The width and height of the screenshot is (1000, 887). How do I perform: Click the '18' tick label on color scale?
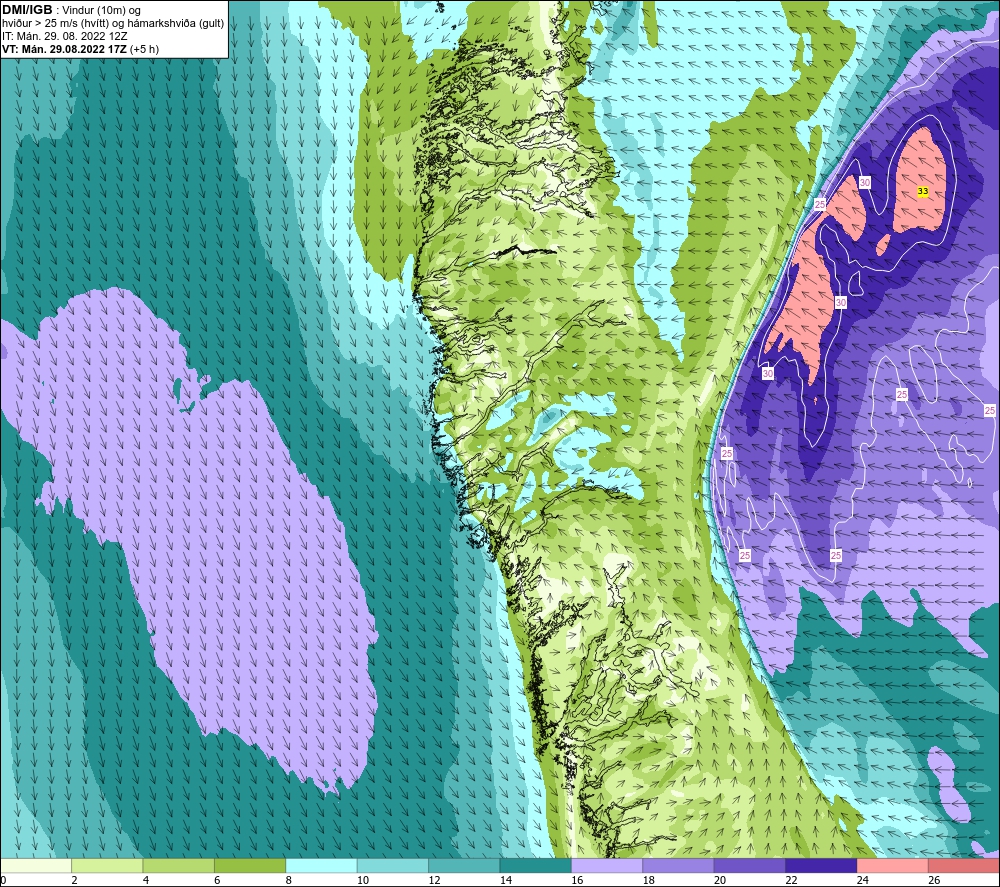pyautogui.click(x=649, y=880)
